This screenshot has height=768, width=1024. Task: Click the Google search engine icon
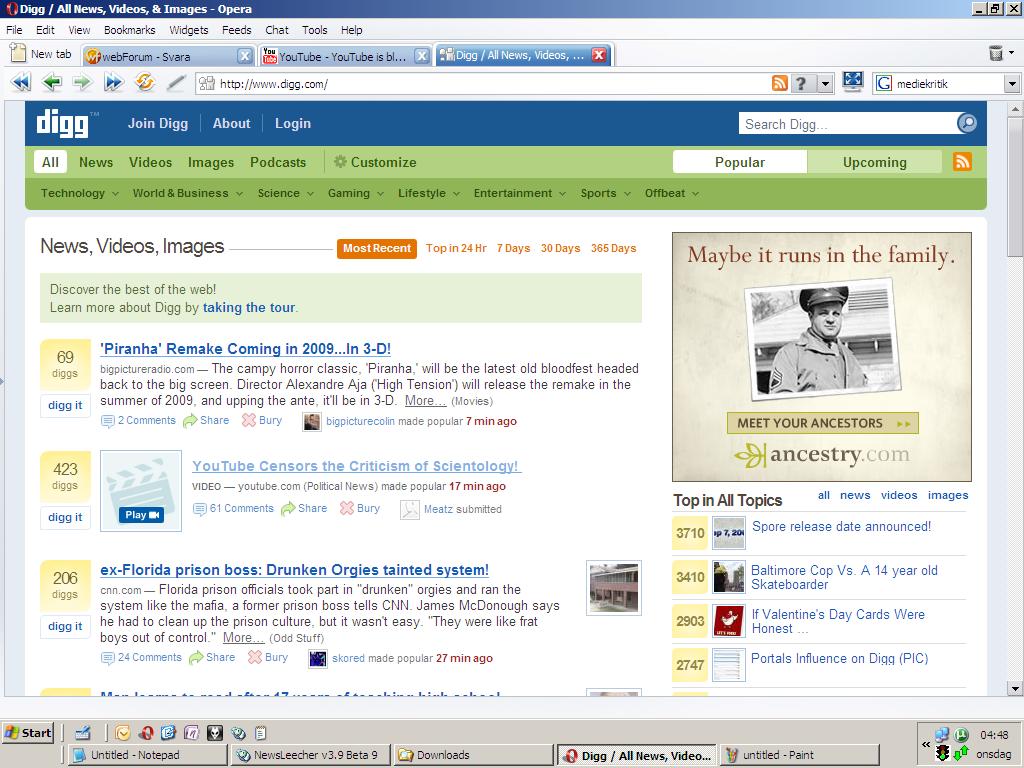pos(884,83)
